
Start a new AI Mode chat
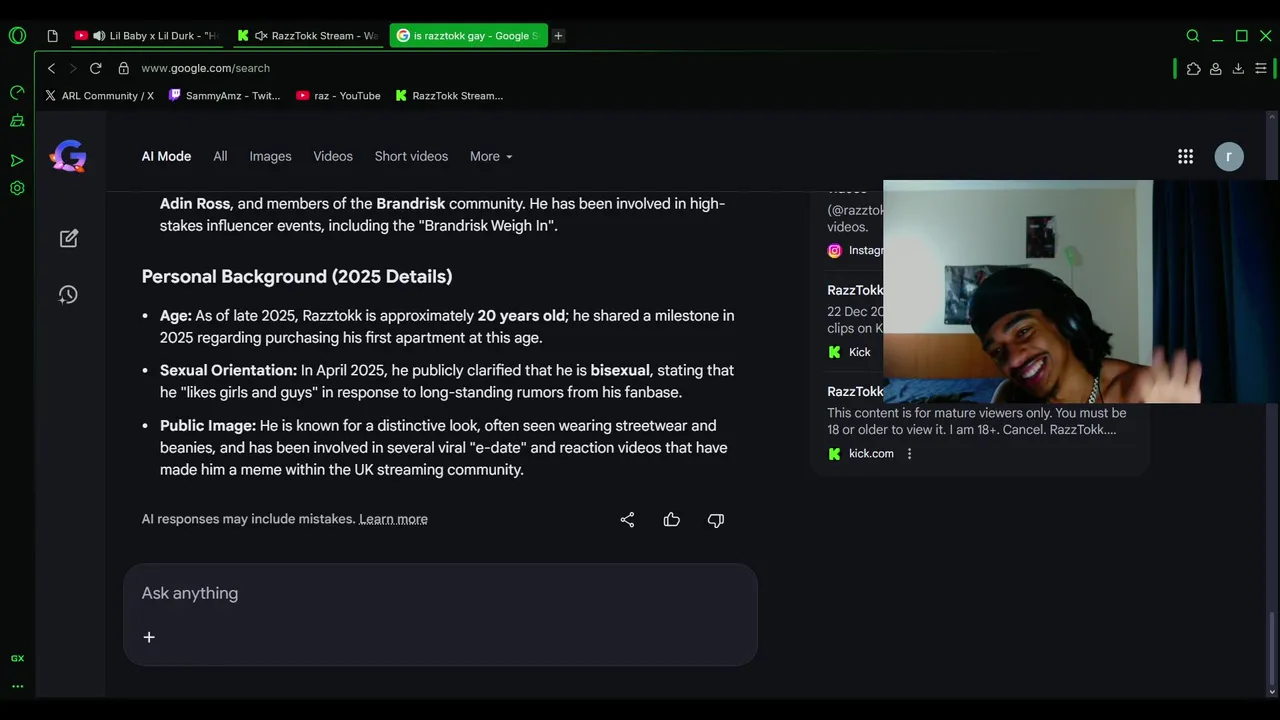(x=68, y=238)
